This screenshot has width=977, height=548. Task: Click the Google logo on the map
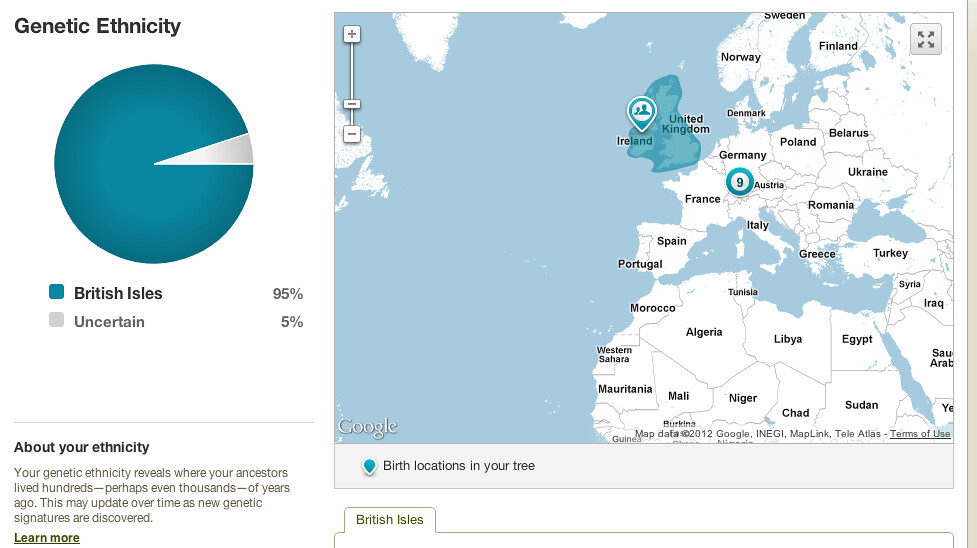coord(367,427)
